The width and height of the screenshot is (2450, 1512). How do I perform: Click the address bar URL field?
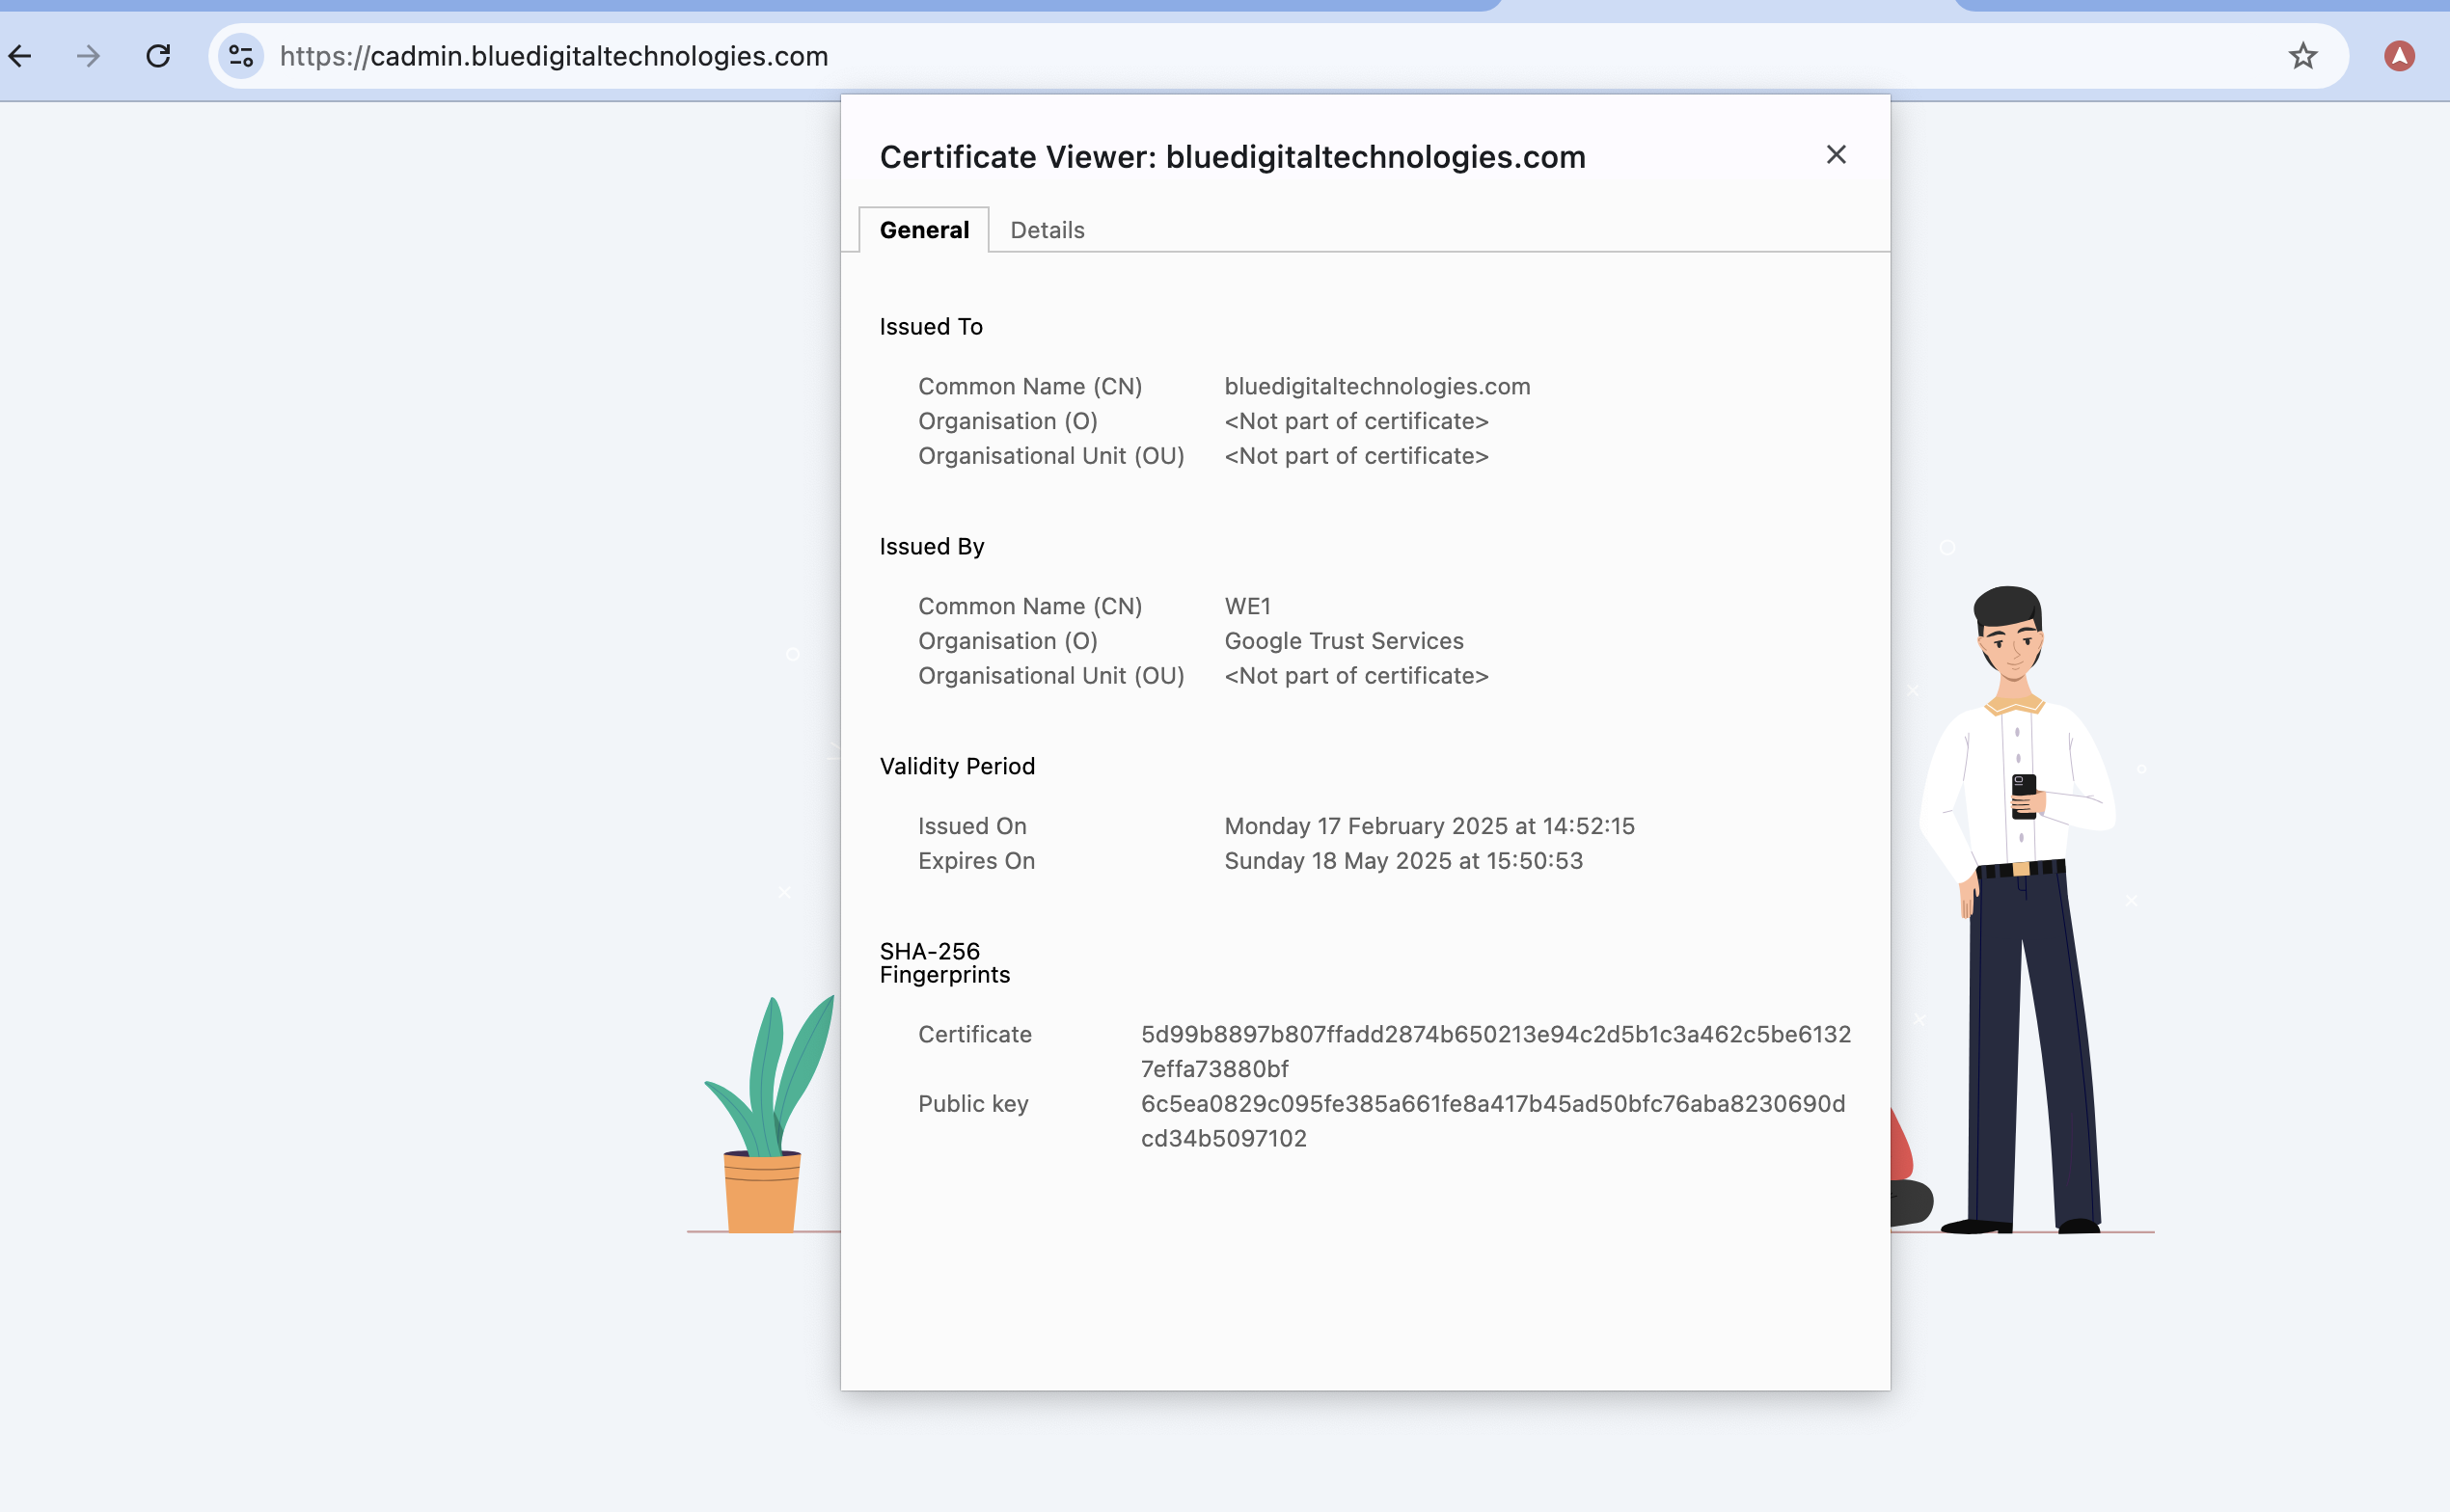coord(1200,56)
